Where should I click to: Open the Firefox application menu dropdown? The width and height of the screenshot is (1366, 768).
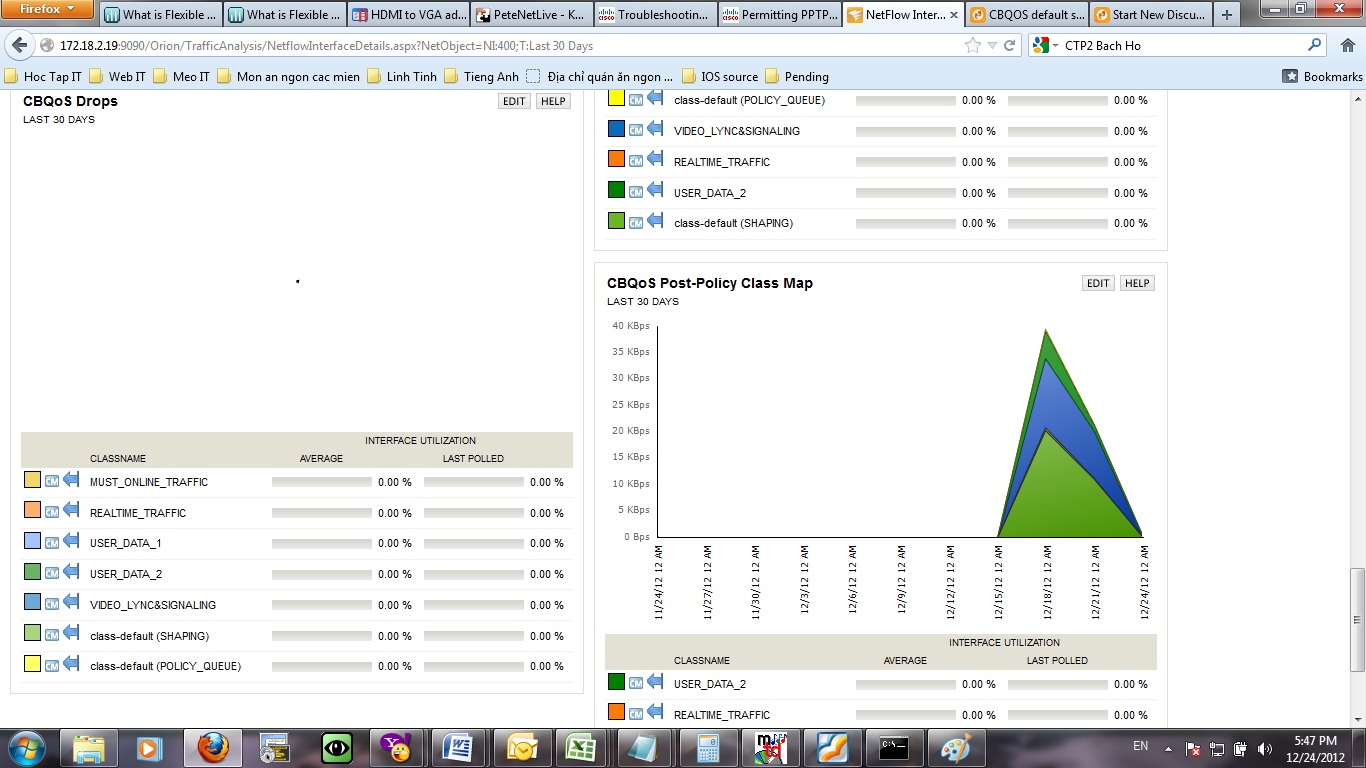pyautogui.click(x=48, y=9)
